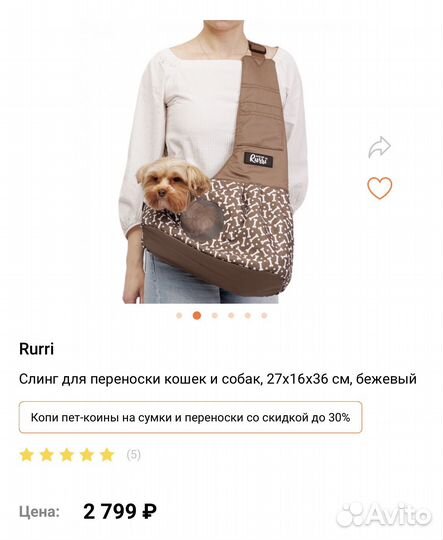Jump to the third photo dot
Viewport: 443px width, 540px height.
tap(215, 315)
